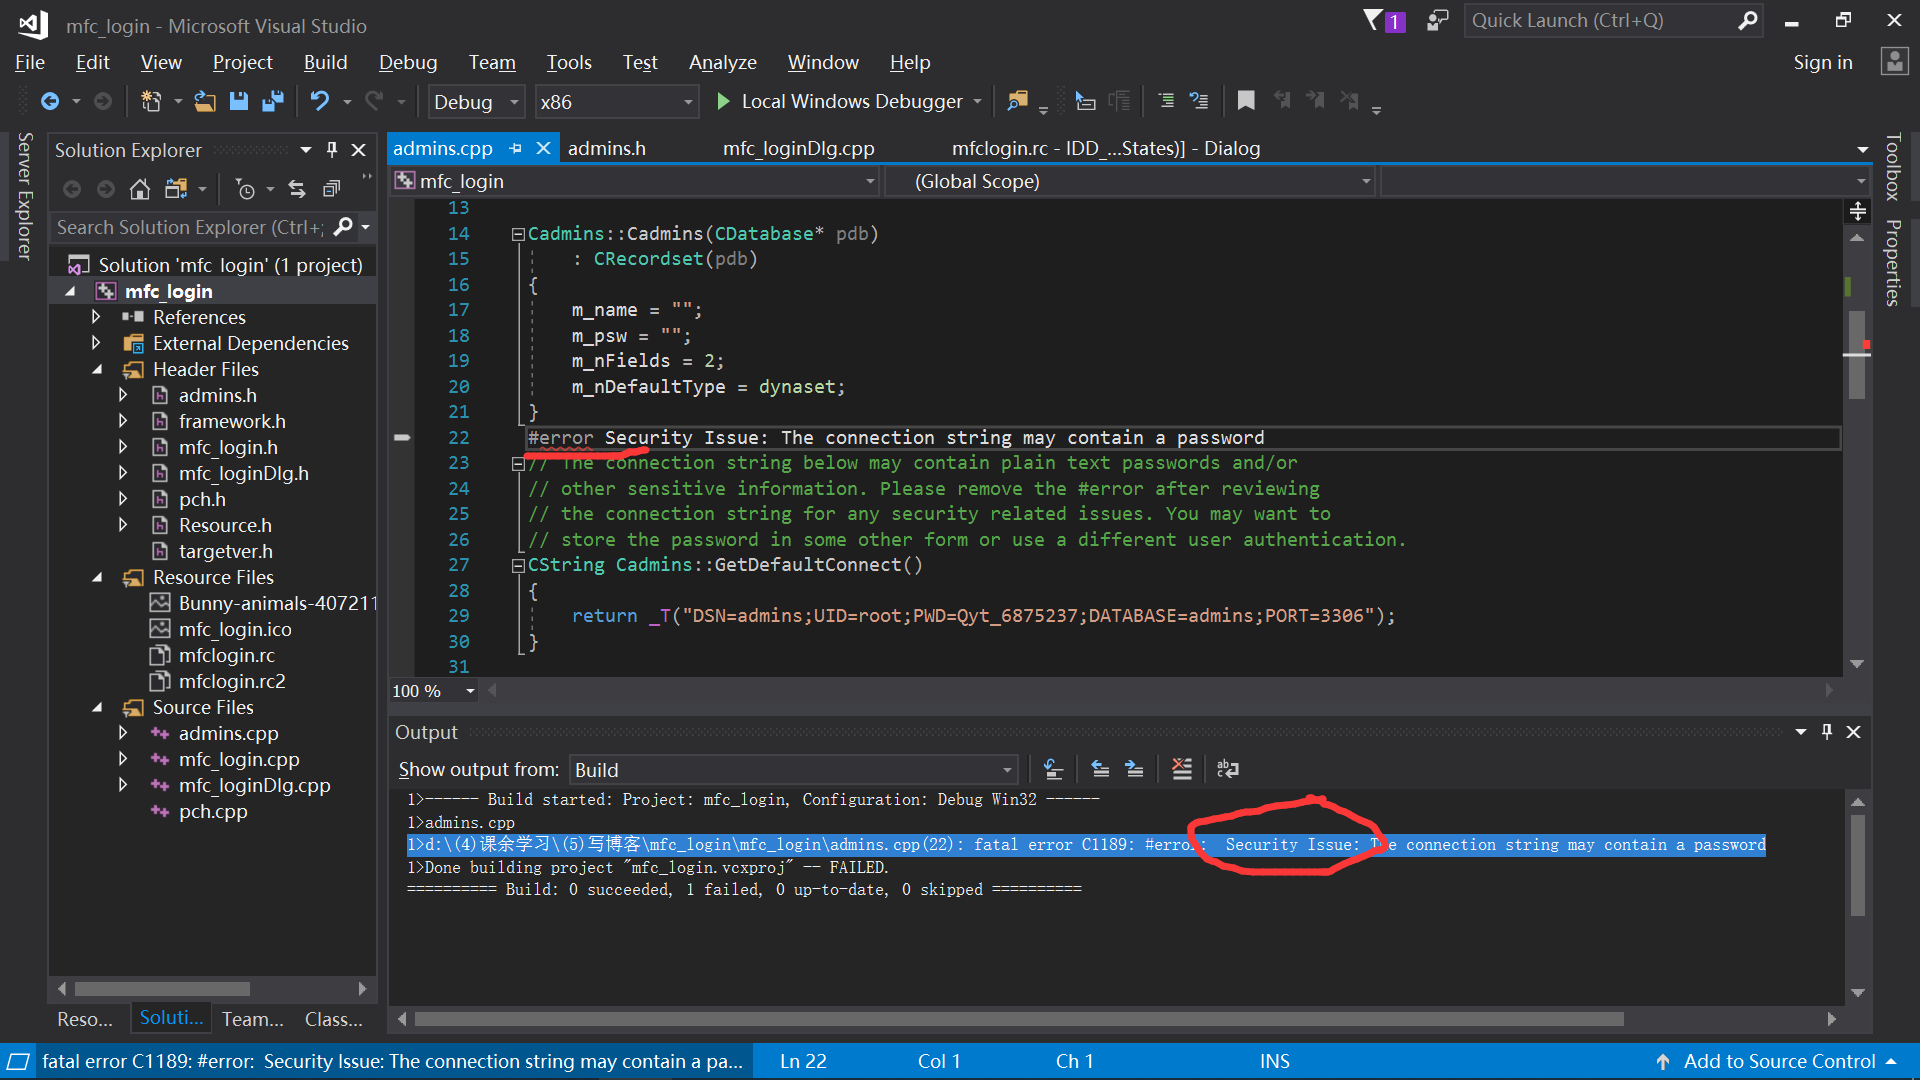This screenshot has height=1080, width=1920.
Task: Open the Debug configuration dropdown
Action: click(514, 102)
